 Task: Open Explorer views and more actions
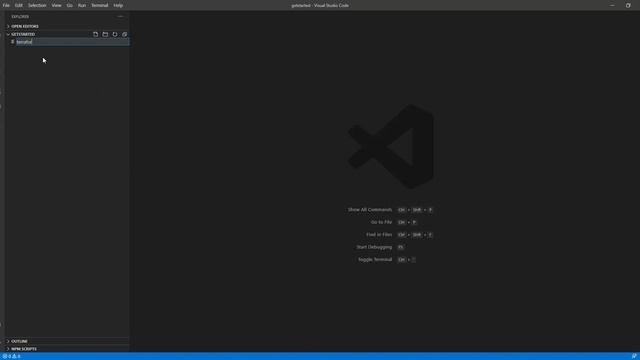[x=120, y=17]
